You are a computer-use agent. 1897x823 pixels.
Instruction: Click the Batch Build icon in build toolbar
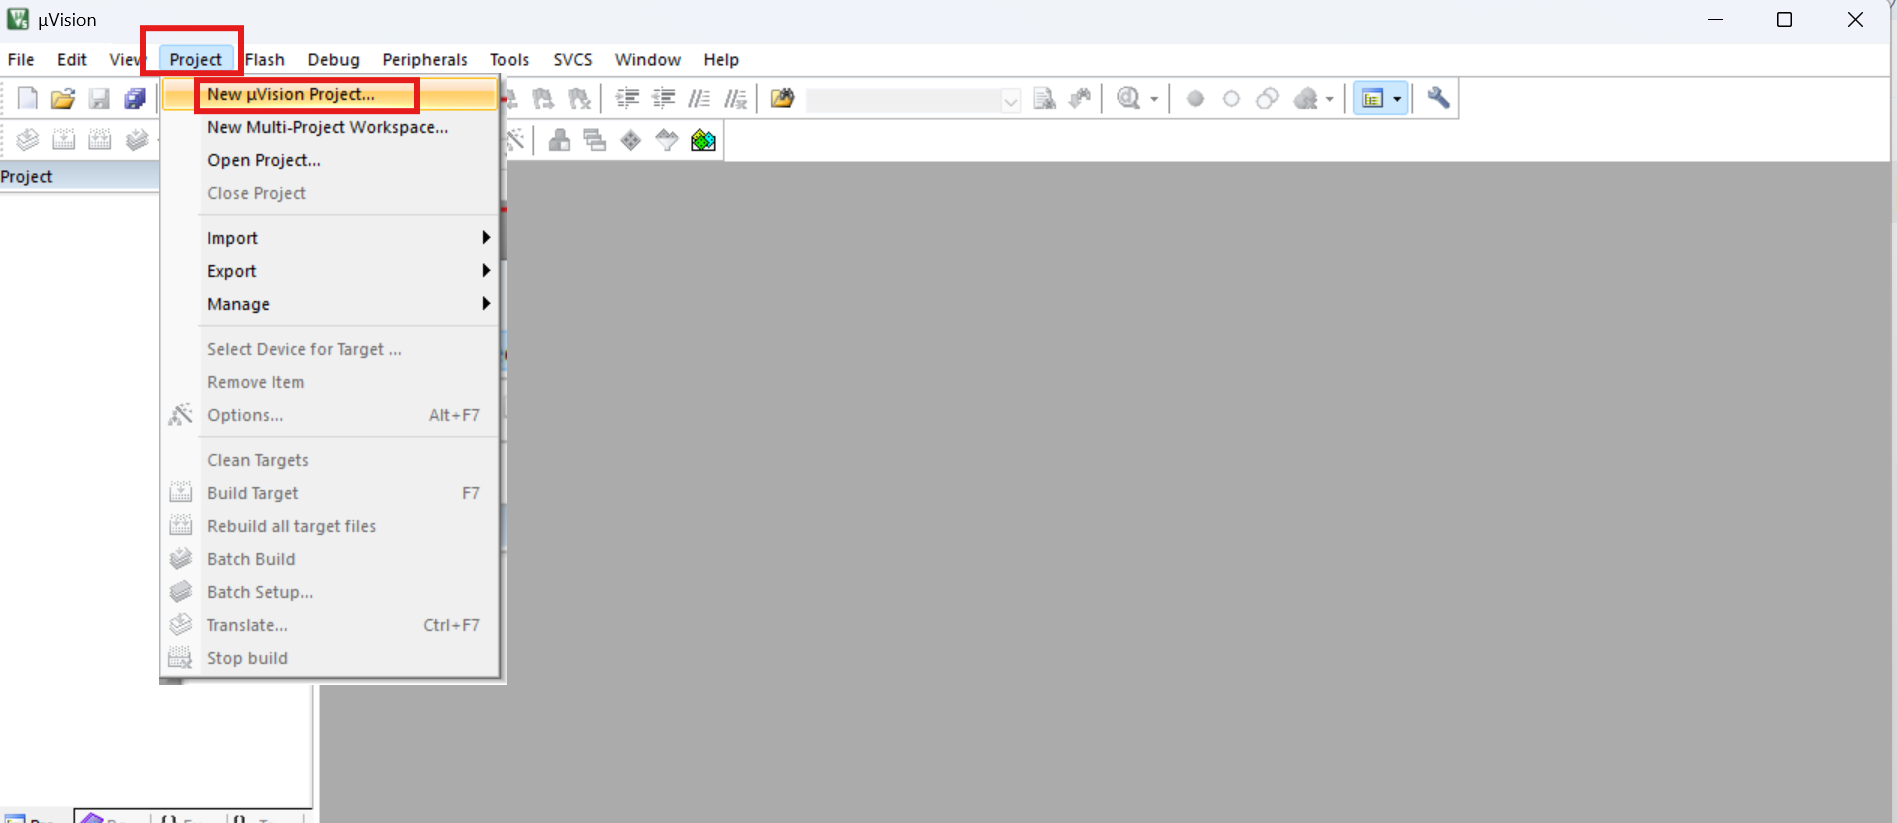137,140
